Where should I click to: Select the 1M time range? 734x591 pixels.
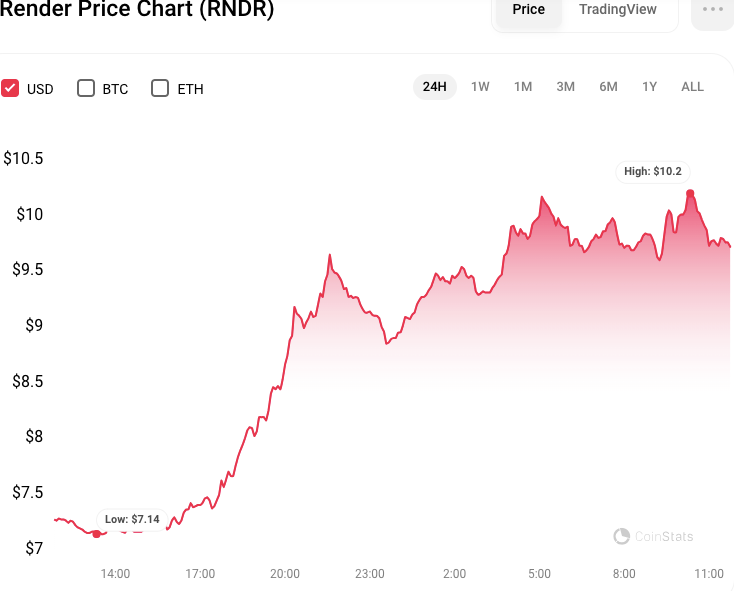[523, 87]
